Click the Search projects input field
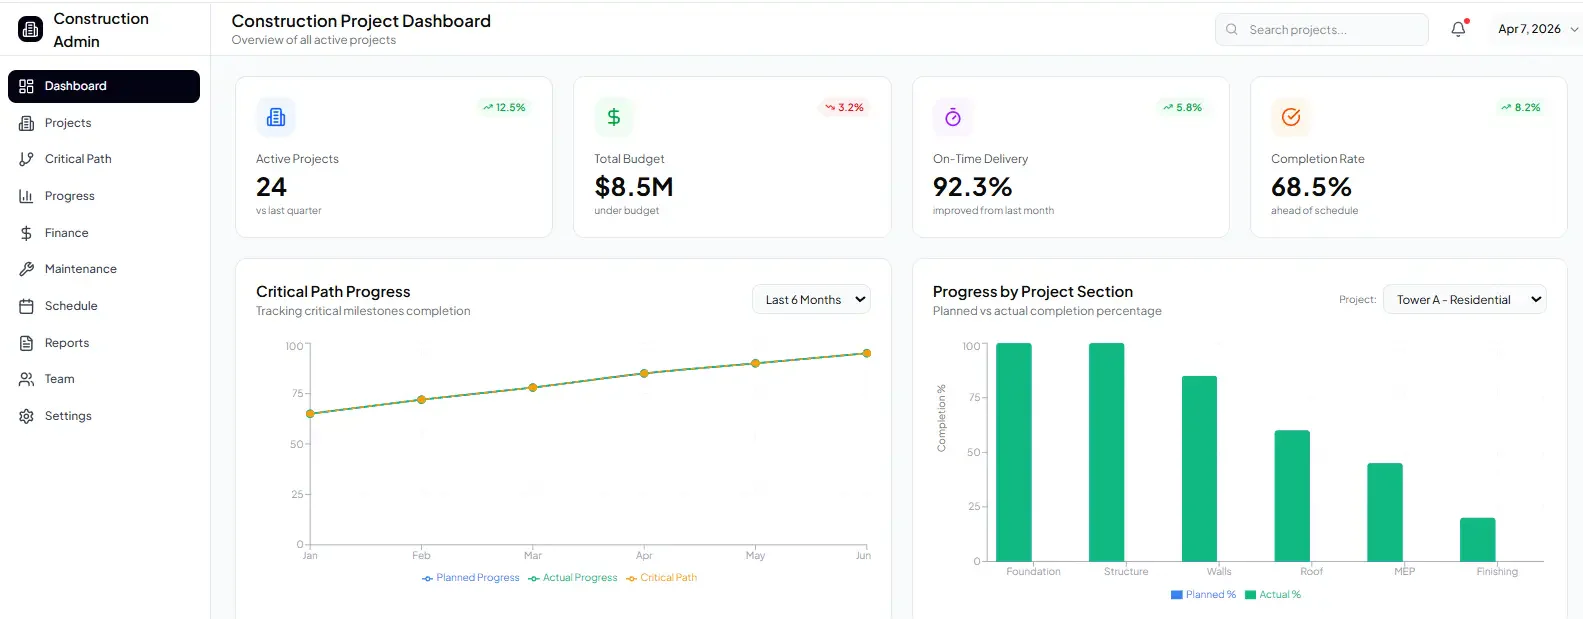Viewport: 1583px width, 619px height. point(1322,30)
